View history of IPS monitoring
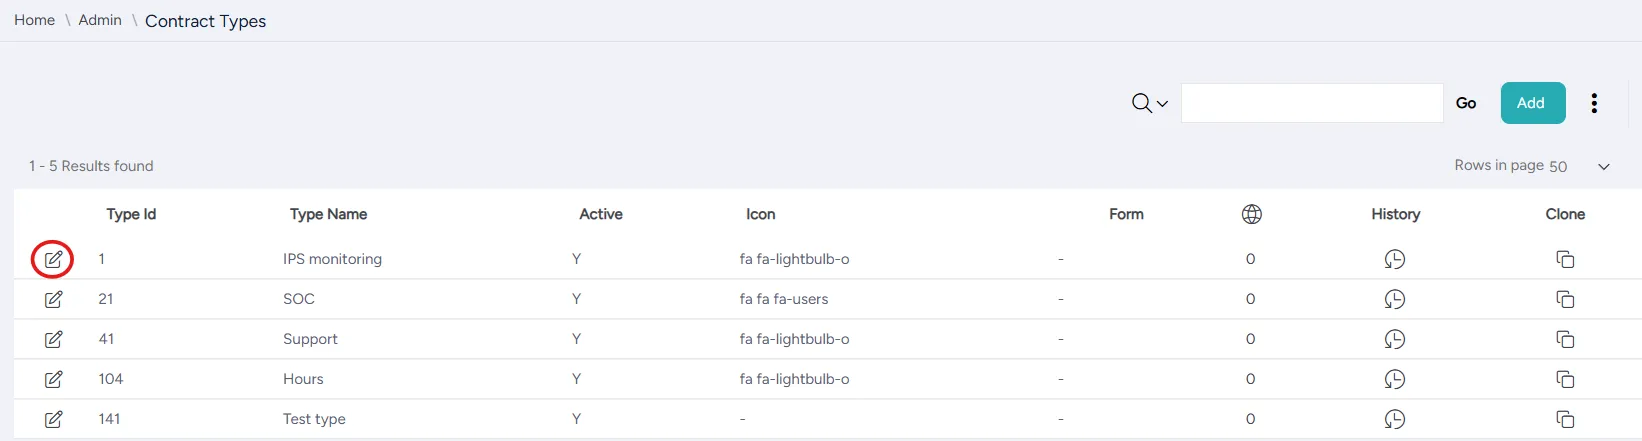The height and width of the screenshot is (441, 1642). (1395, 259)
